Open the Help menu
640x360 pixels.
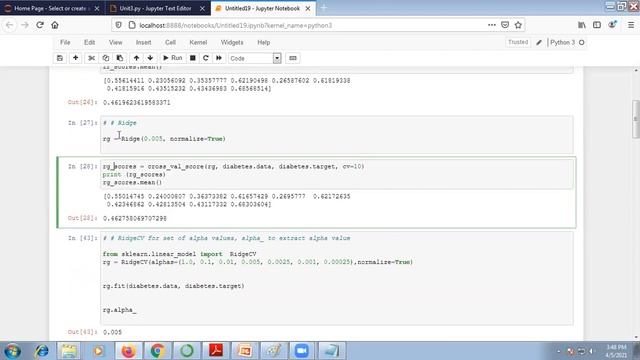[263, 42]
